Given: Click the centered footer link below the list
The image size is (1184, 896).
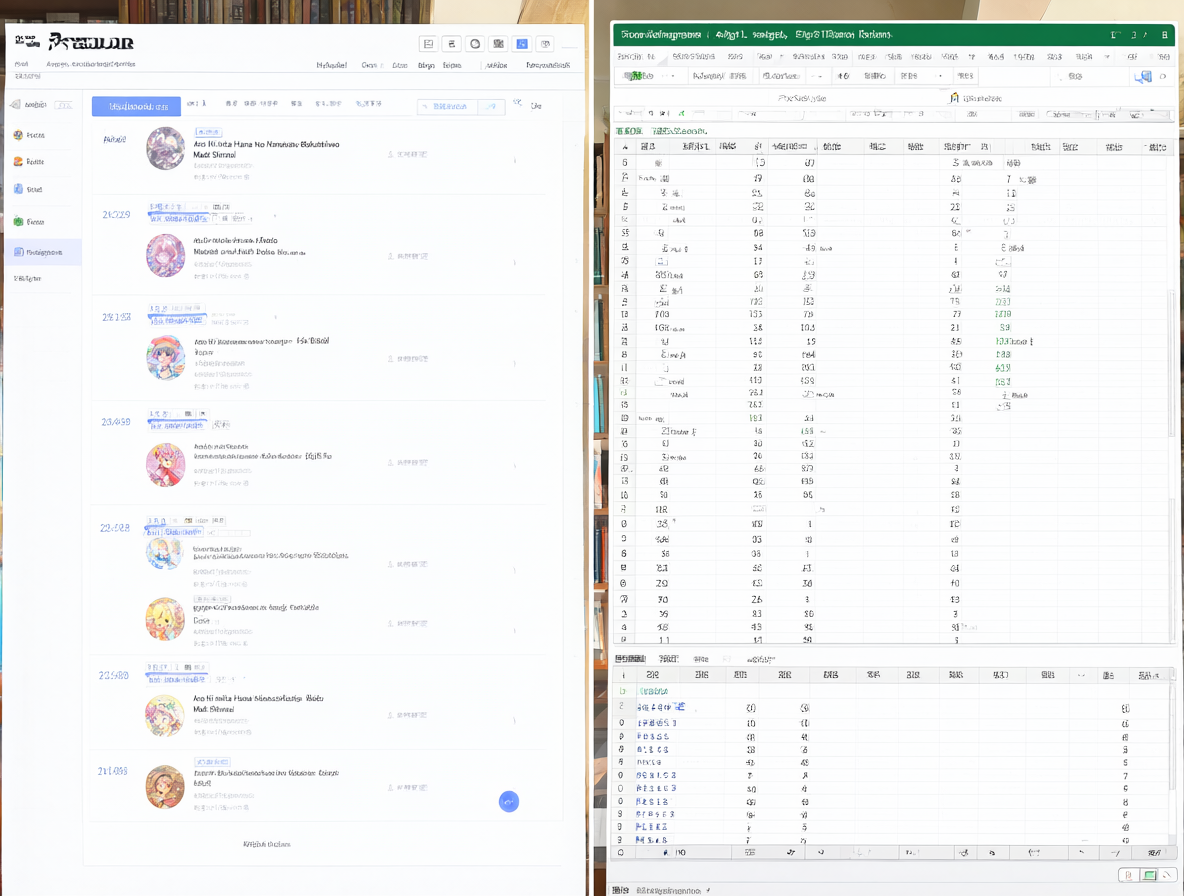Looking at the screenshot, I should pyautogui.click(x=267, y=844).
